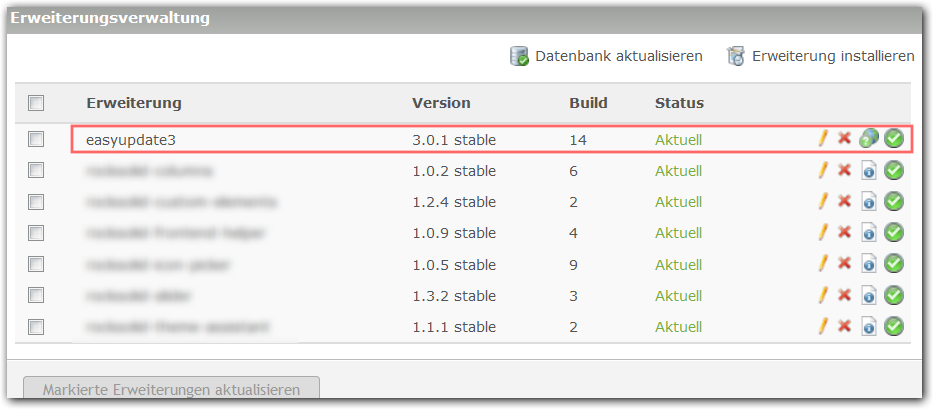Image resolution: width=933 pixels, height=409 pixels.
Task: Tick the checkbox of the 1.1.1 extension row
Action: point(36,326)
